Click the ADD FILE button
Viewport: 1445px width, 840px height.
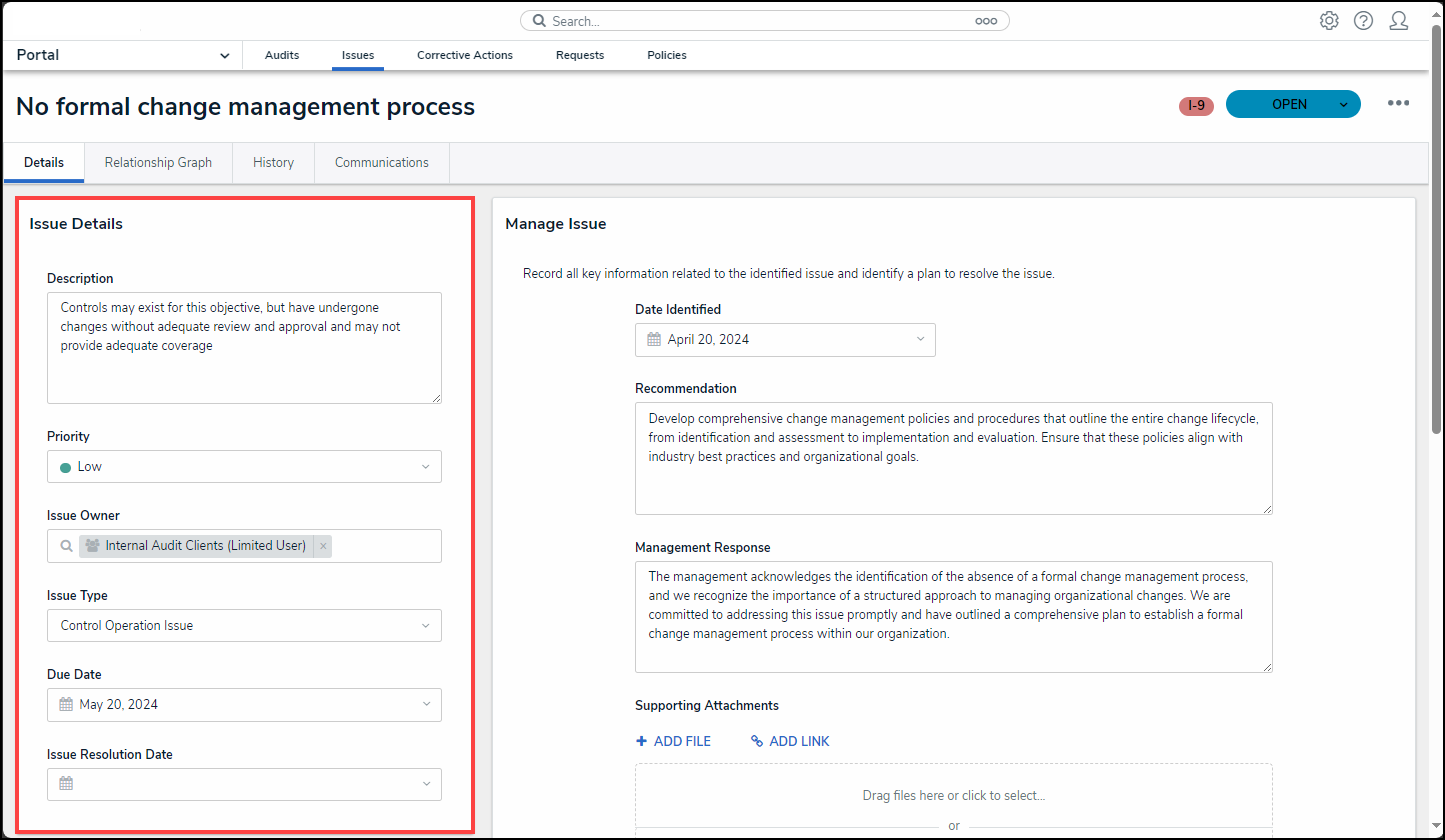(x=673, y=741)
